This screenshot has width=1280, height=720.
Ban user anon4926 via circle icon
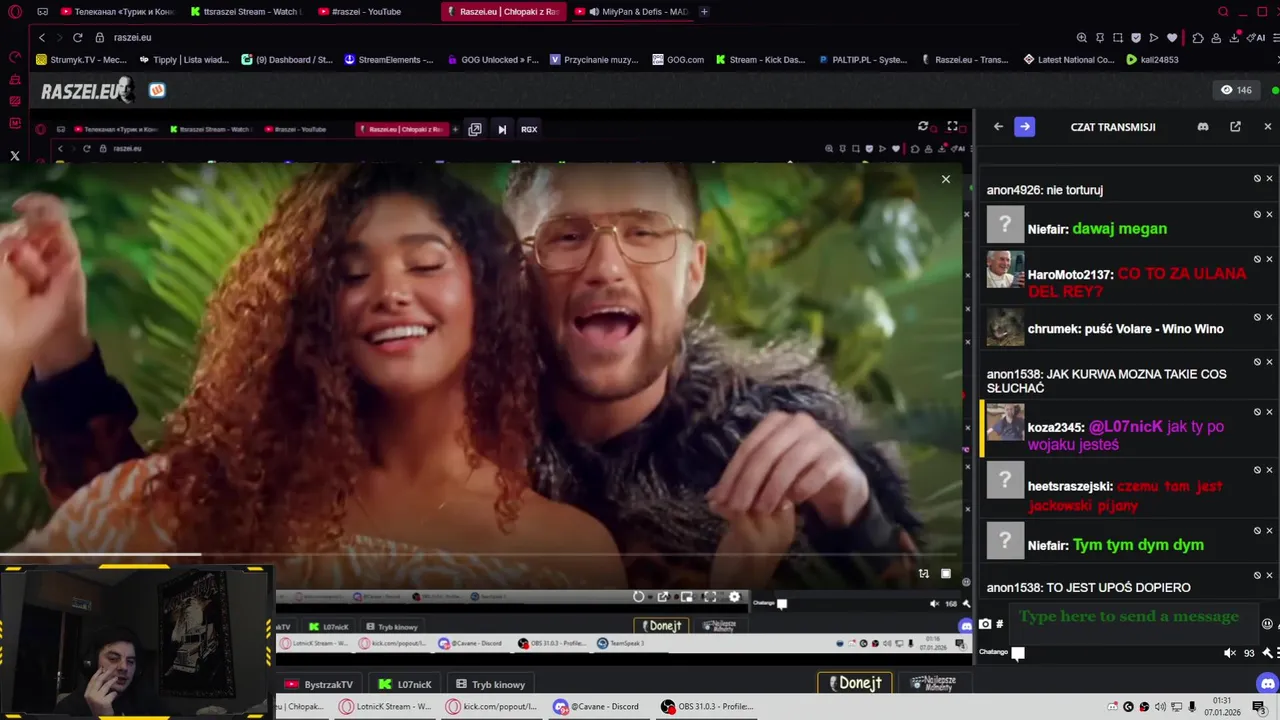coord(1257,179)
